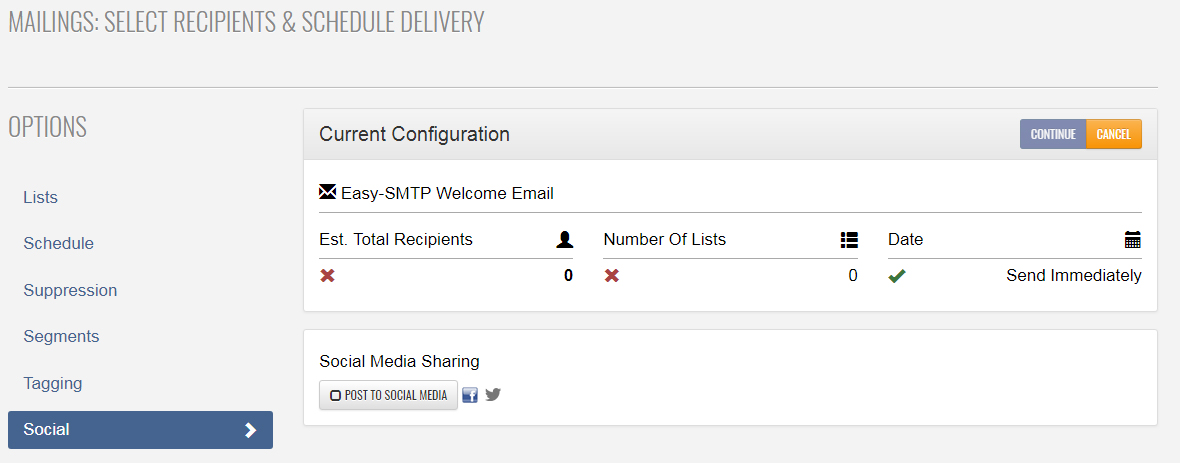Click the chevron arrow on the Social option
Screen dimensions: 1180x463
point(251,430)
